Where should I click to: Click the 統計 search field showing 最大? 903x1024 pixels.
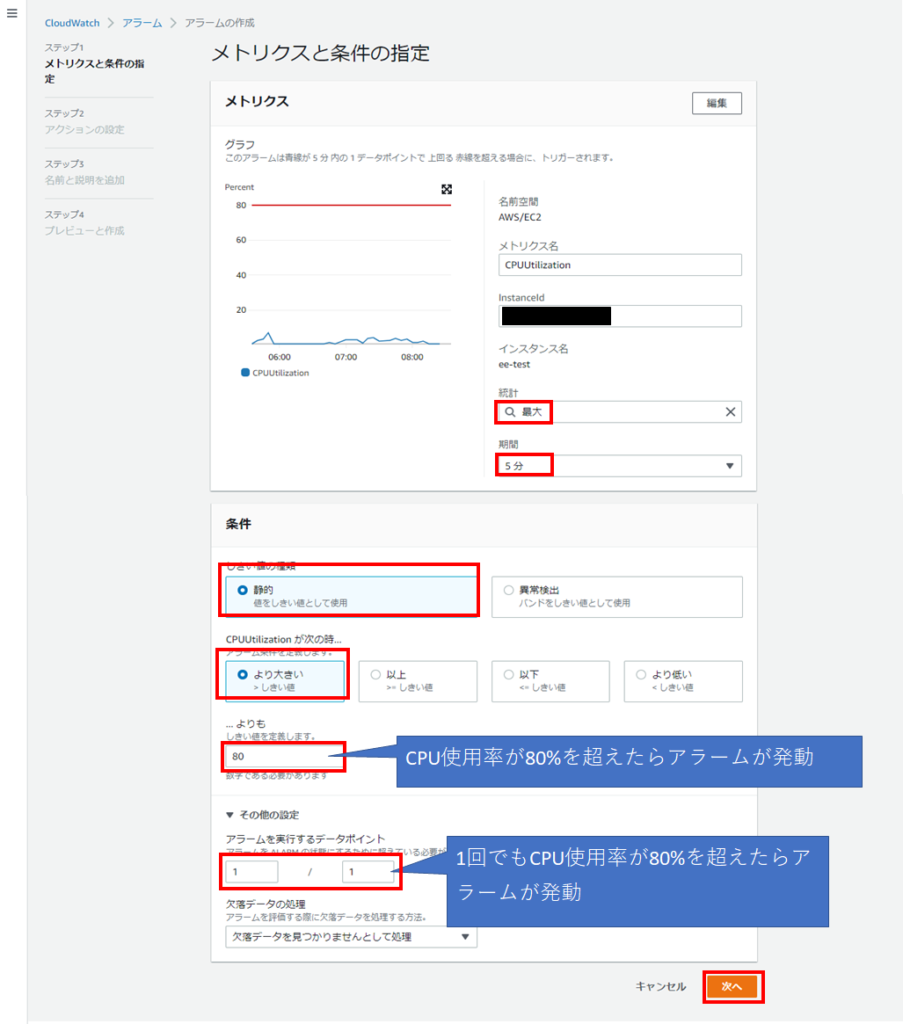pos(620,412)
